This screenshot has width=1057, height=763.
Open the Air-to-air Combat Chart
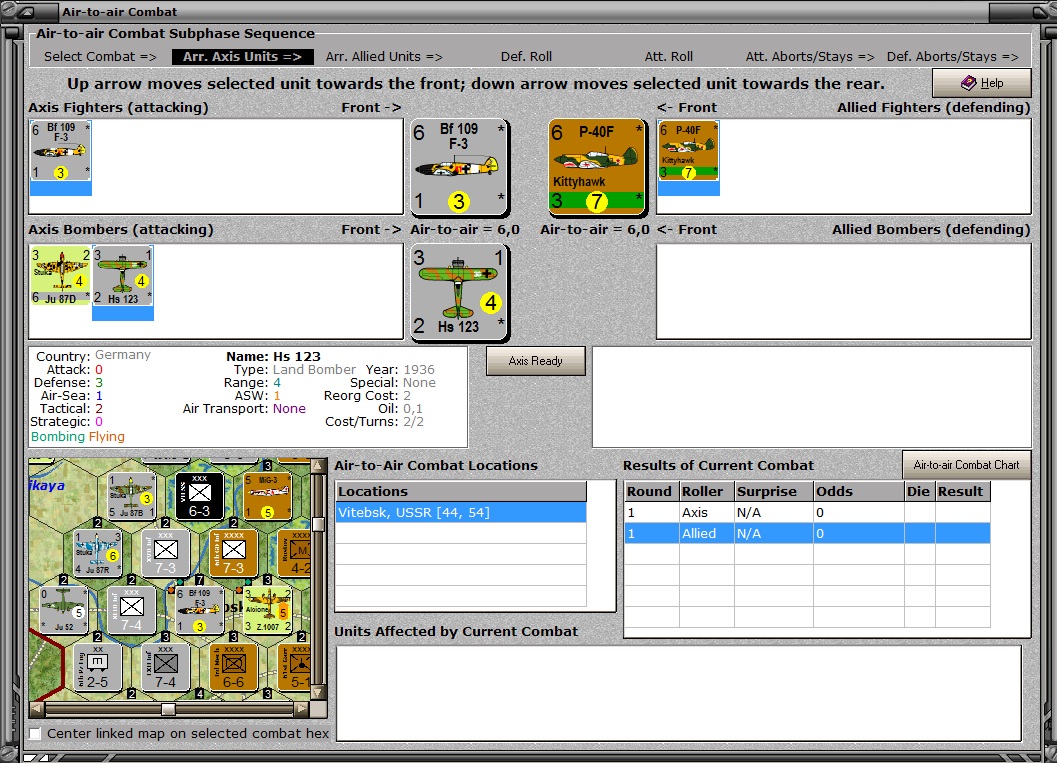(966, 465)
